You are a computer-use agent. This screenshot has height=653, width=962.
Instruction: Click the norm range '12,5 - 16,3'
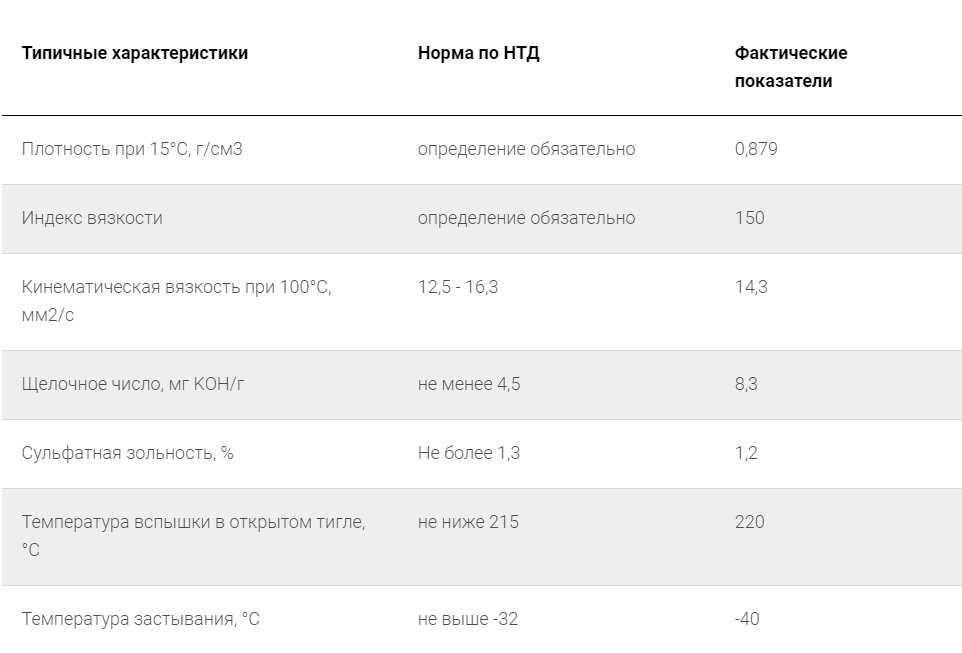(x=458, y=287)
